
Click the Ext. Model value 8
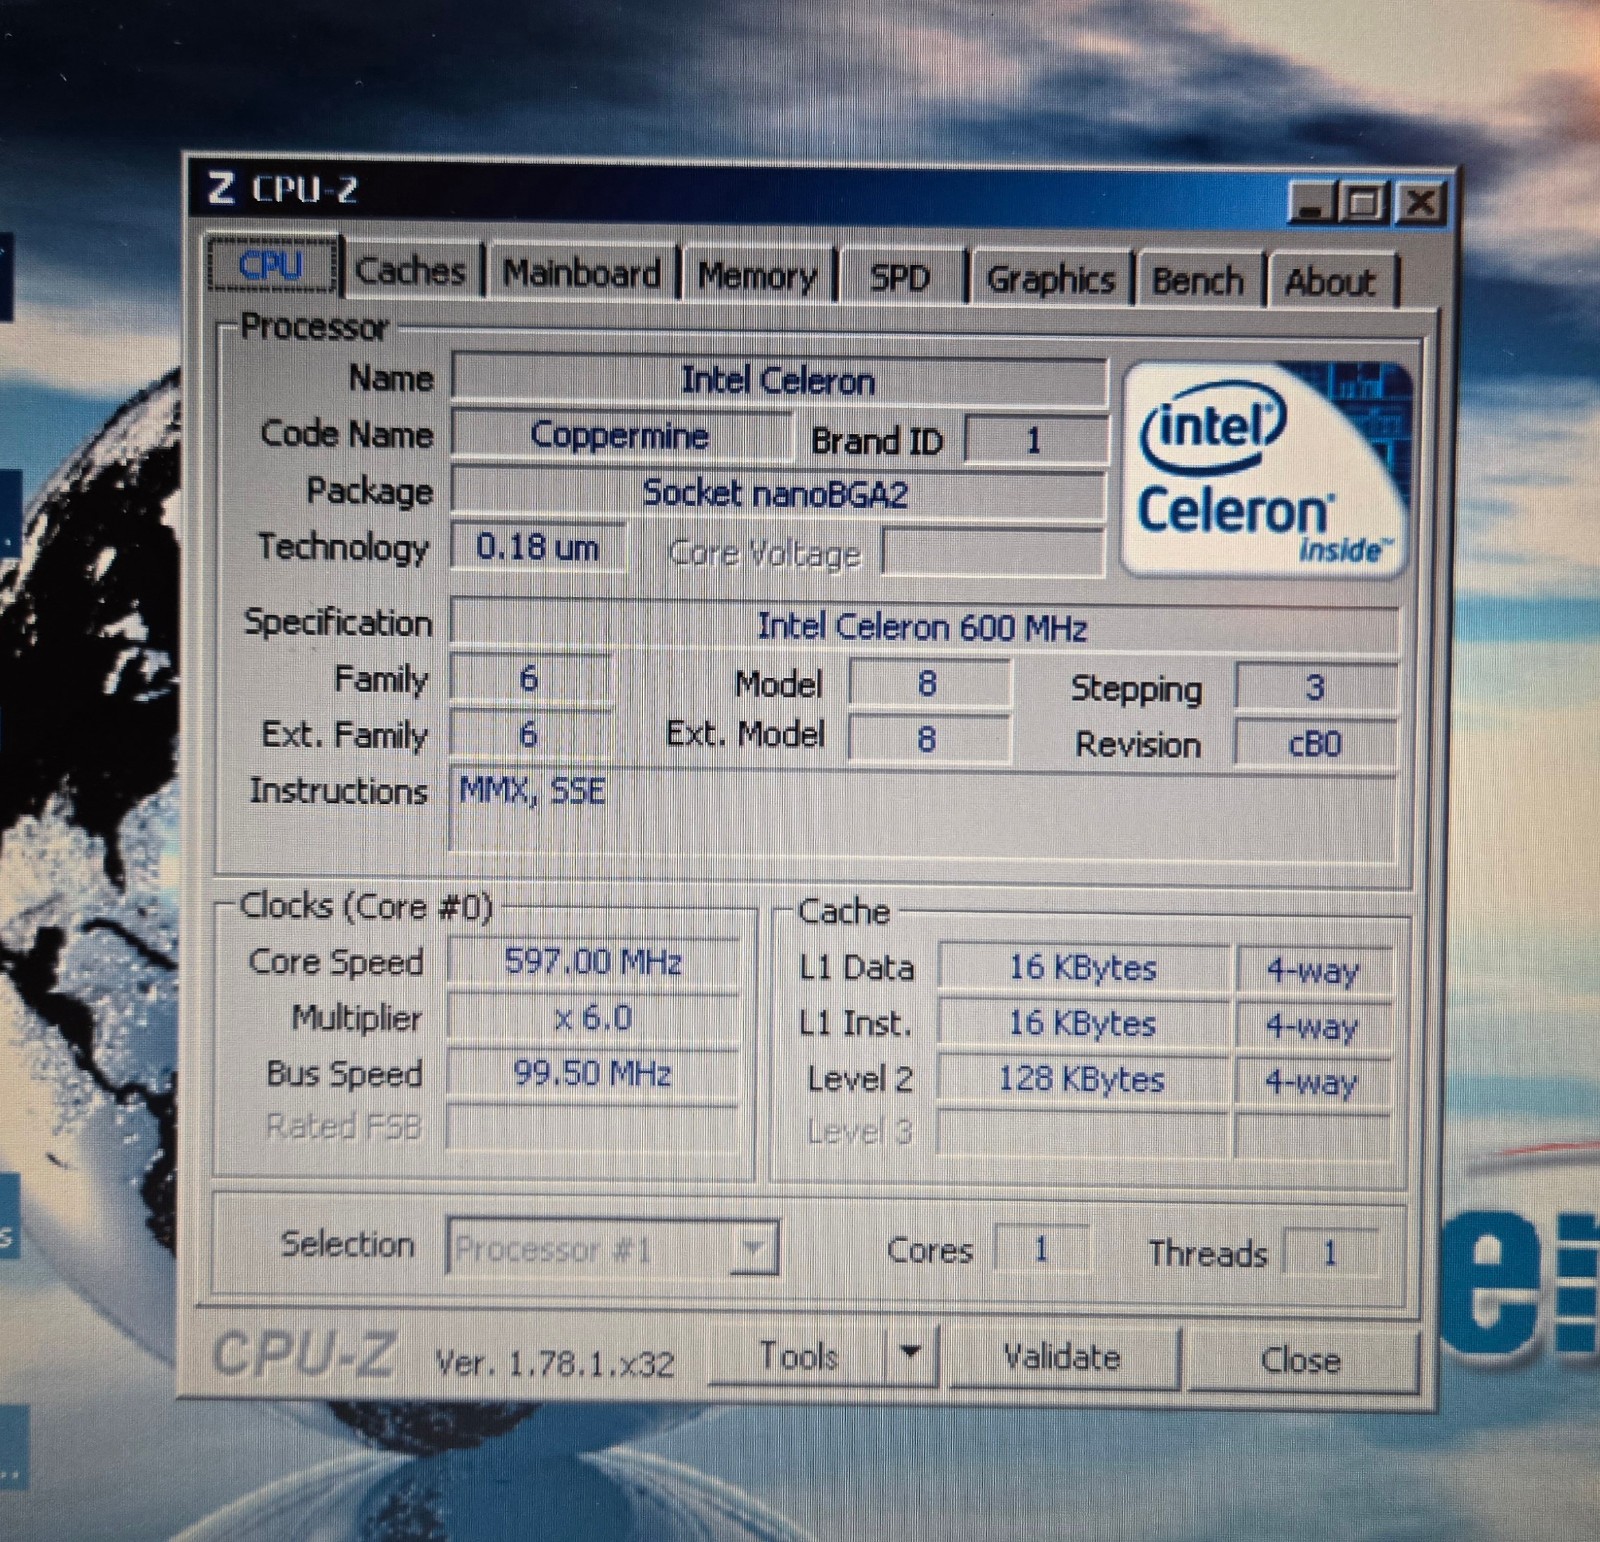pos(928,739)
